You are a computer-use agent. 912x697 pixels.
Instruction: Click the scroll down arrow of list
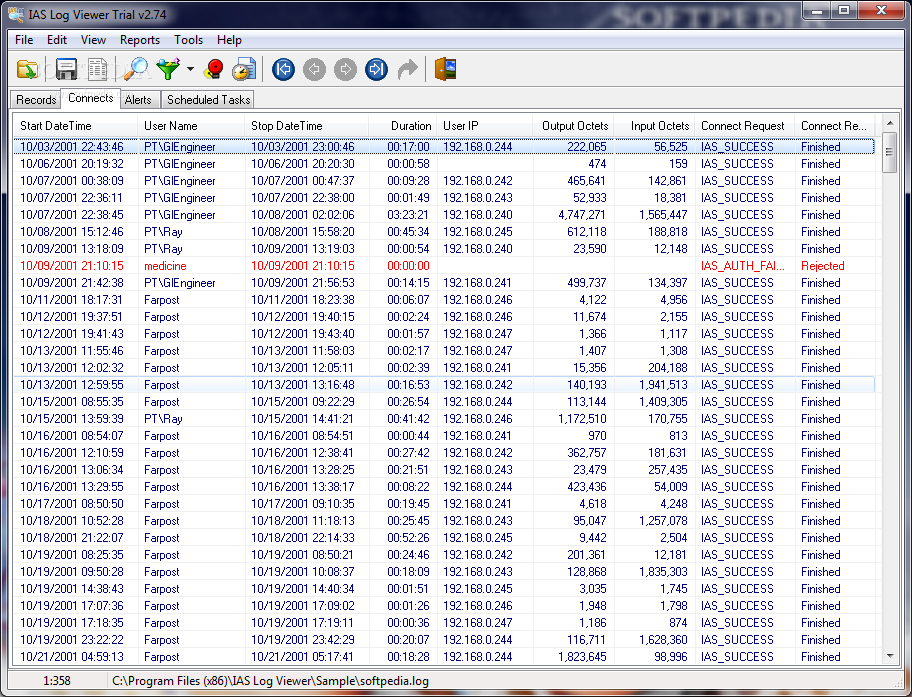pos(889,656)
